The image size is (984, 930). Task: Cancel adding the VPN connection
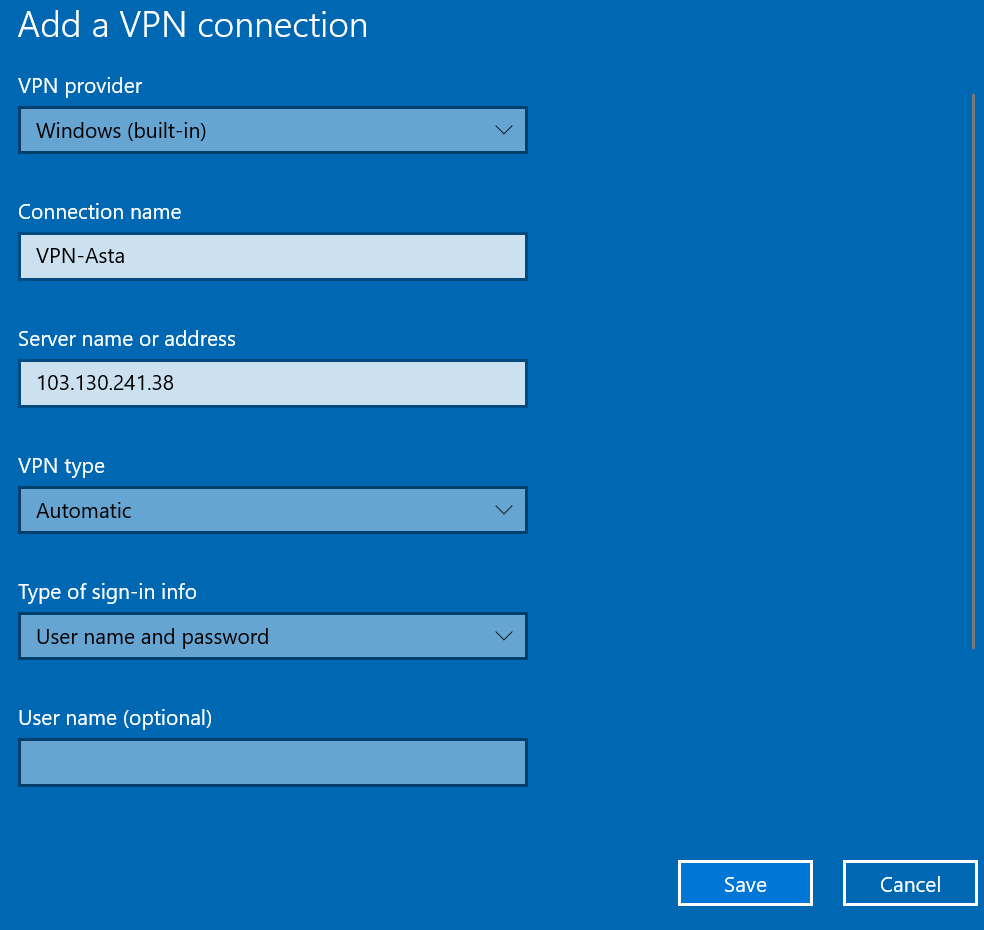(x=910, y=884)
